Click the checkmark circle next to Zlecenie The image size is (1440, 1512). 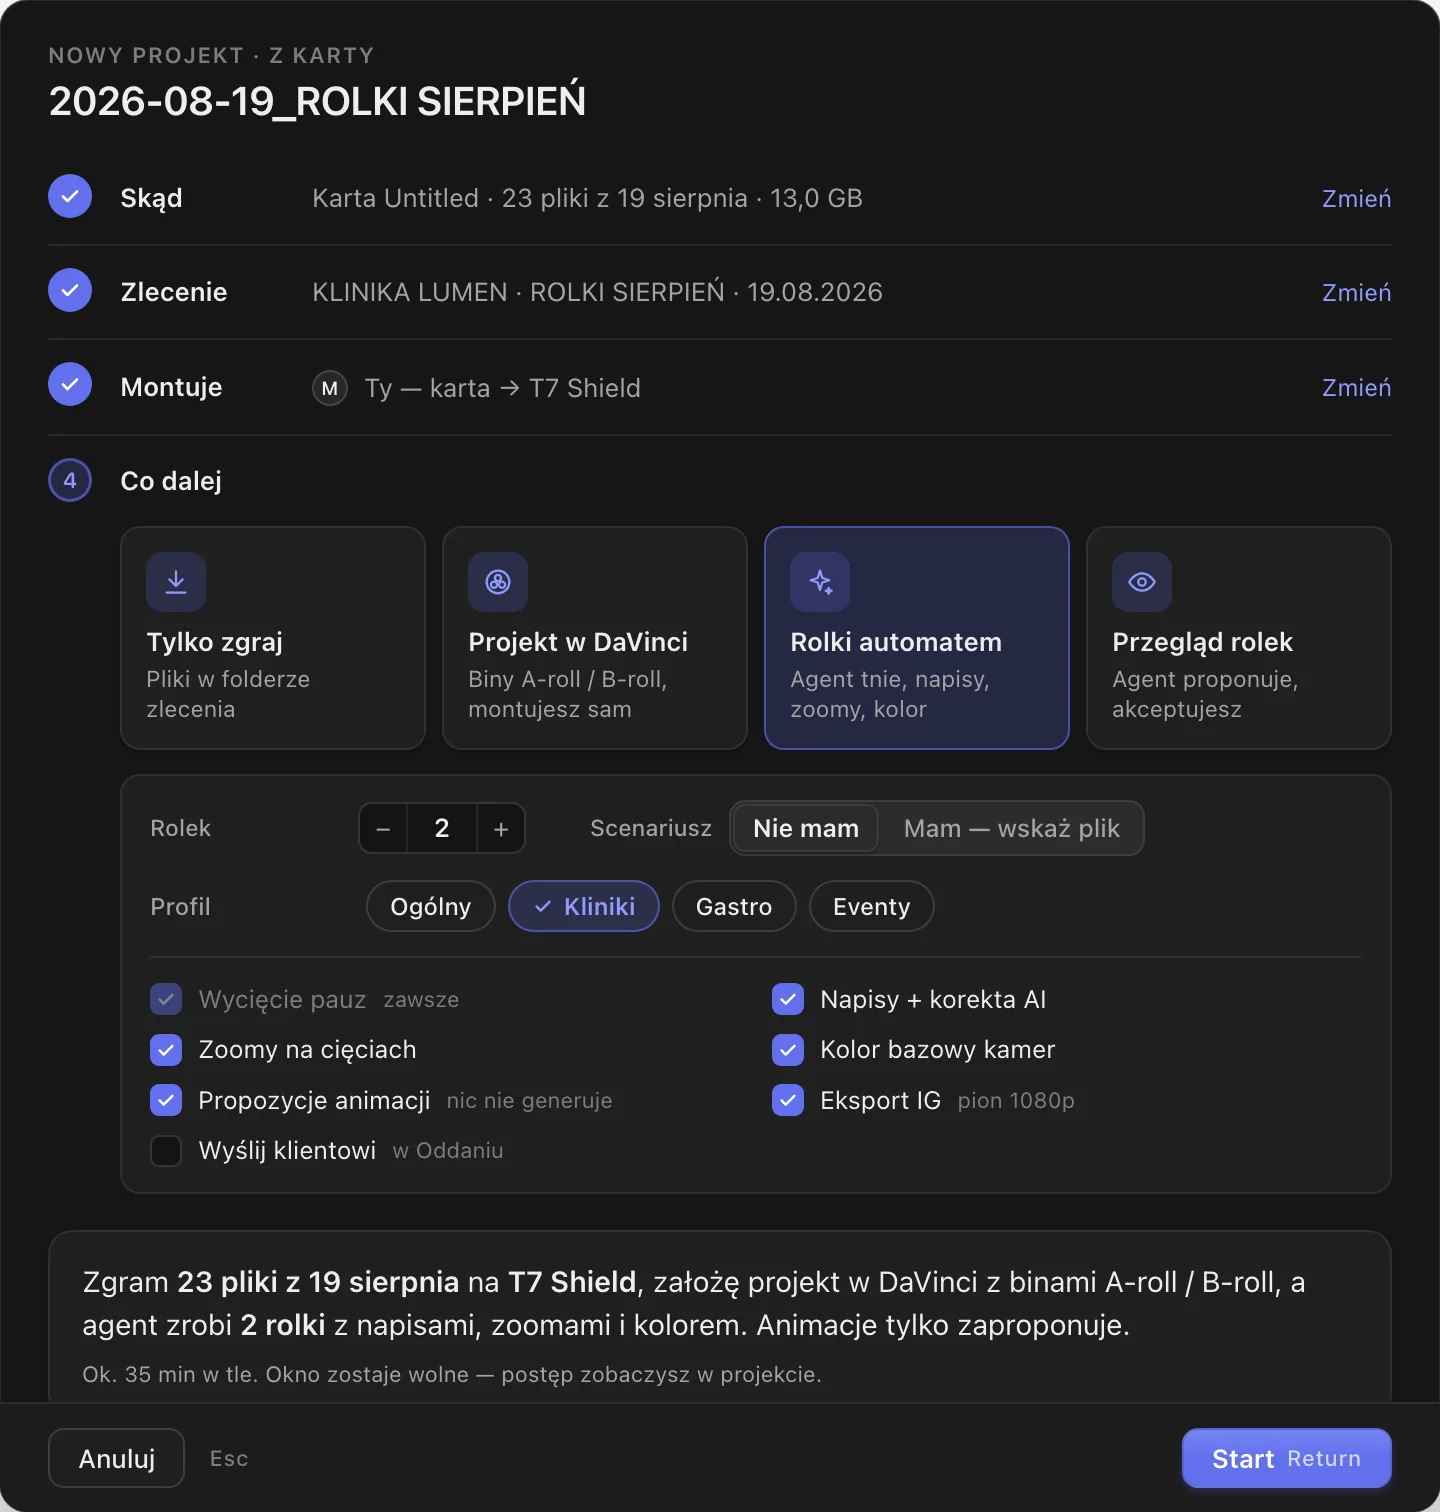click(x=70, y=290)
